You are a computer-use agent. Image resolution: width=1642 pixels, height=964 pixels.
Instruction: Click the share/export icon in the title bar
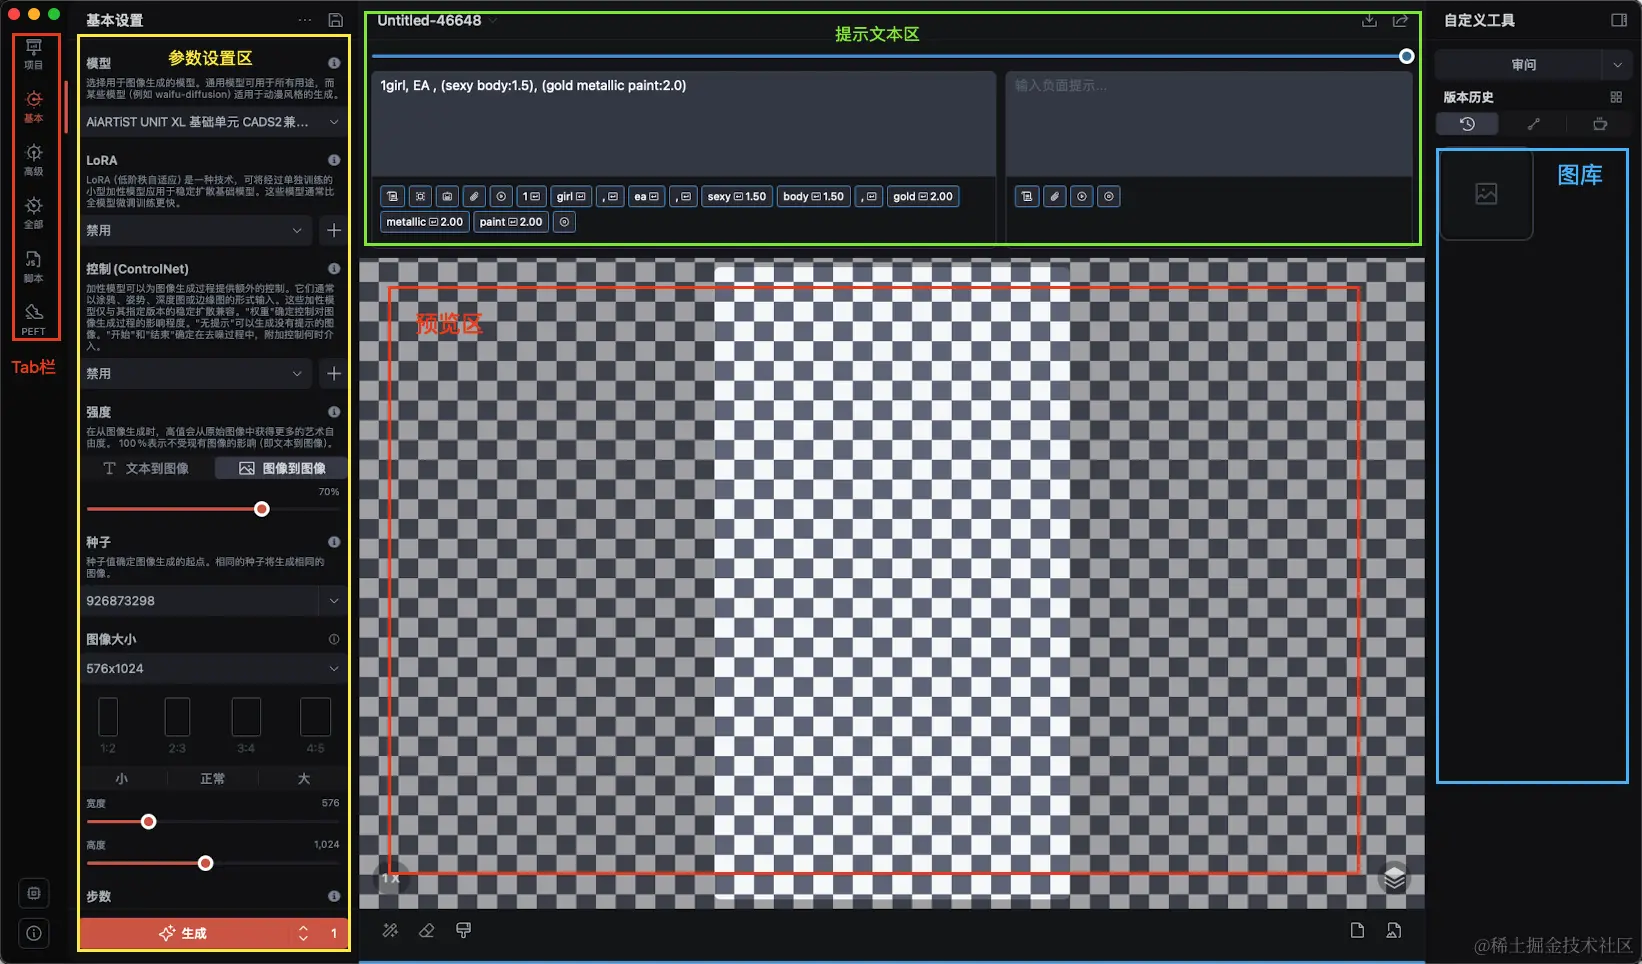tap(1400, 20)
